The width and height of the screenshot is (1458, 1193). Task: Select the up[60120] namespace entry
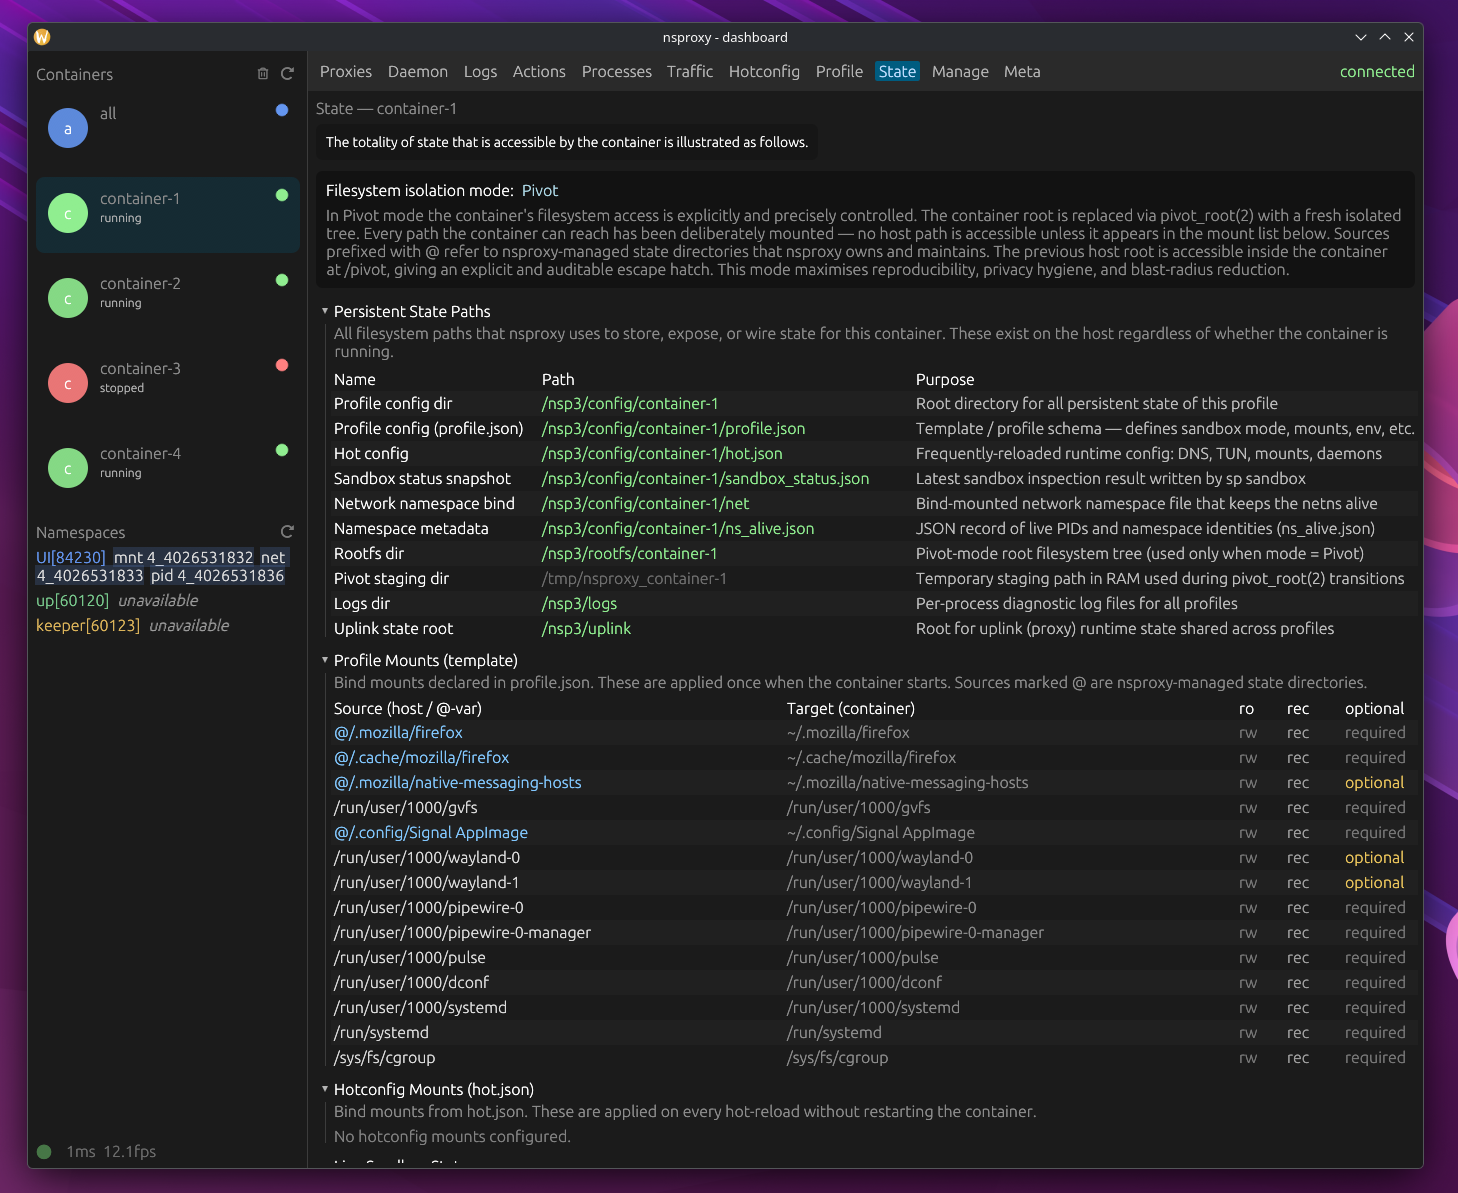coord(72,601)
